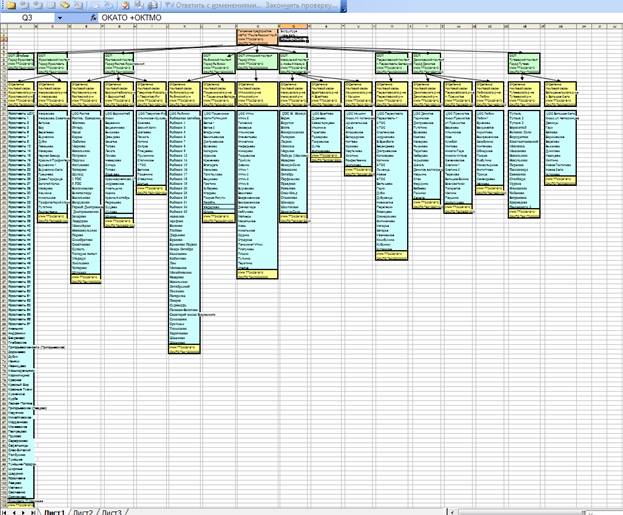Click the next-sheet tab navigation arrow
The height and width of the screenshot is (515, 623).
25,511
